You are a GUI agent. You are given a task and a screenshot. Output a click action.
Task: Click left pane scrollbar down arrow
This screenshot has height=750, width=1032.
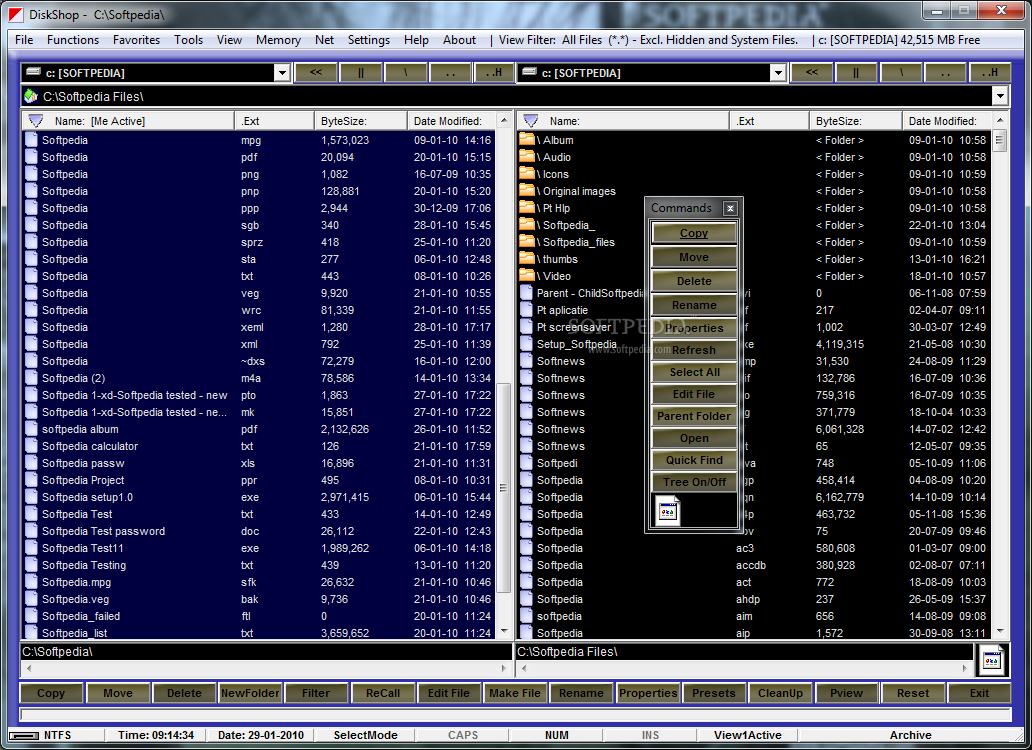(x=504, y=631)
